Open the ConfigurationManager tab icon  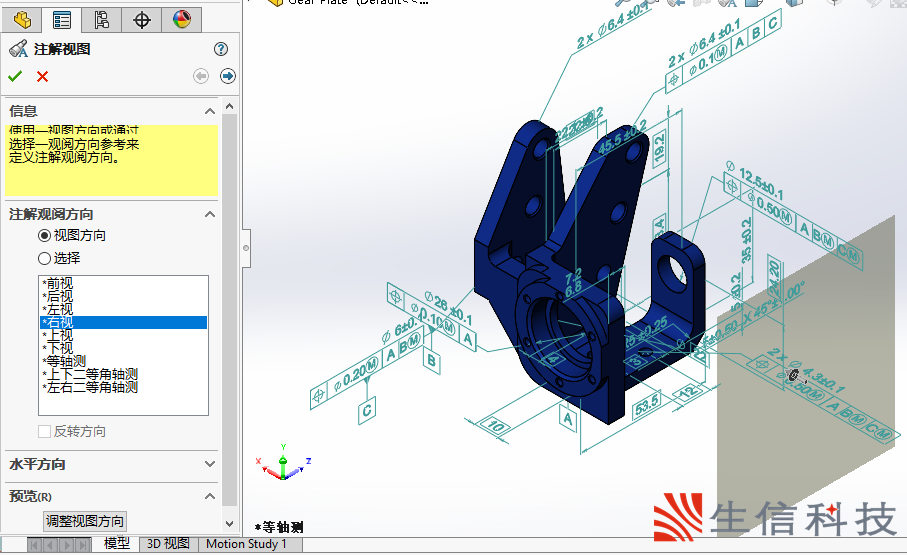[x=101, y=19]
